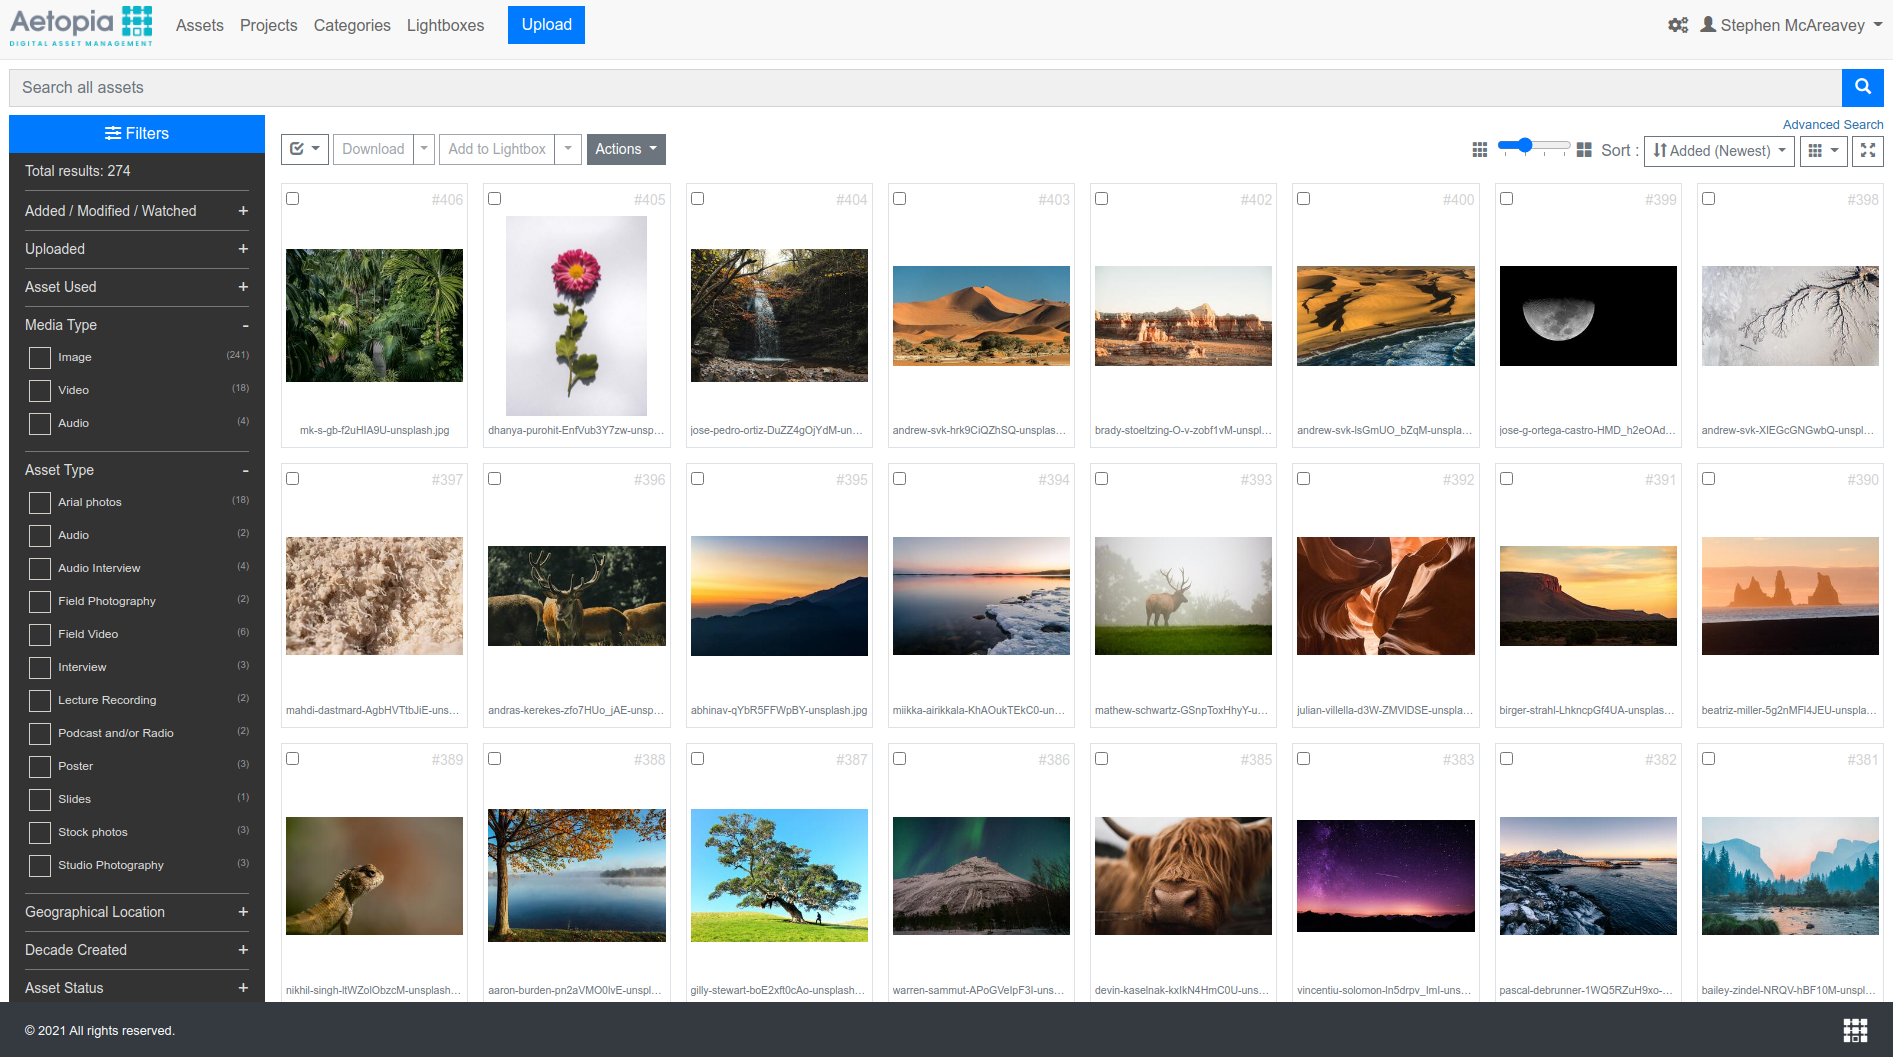Open the Lightboxes menu
The width and height of the screenshot is (1893, 1057).
point(445,25)
